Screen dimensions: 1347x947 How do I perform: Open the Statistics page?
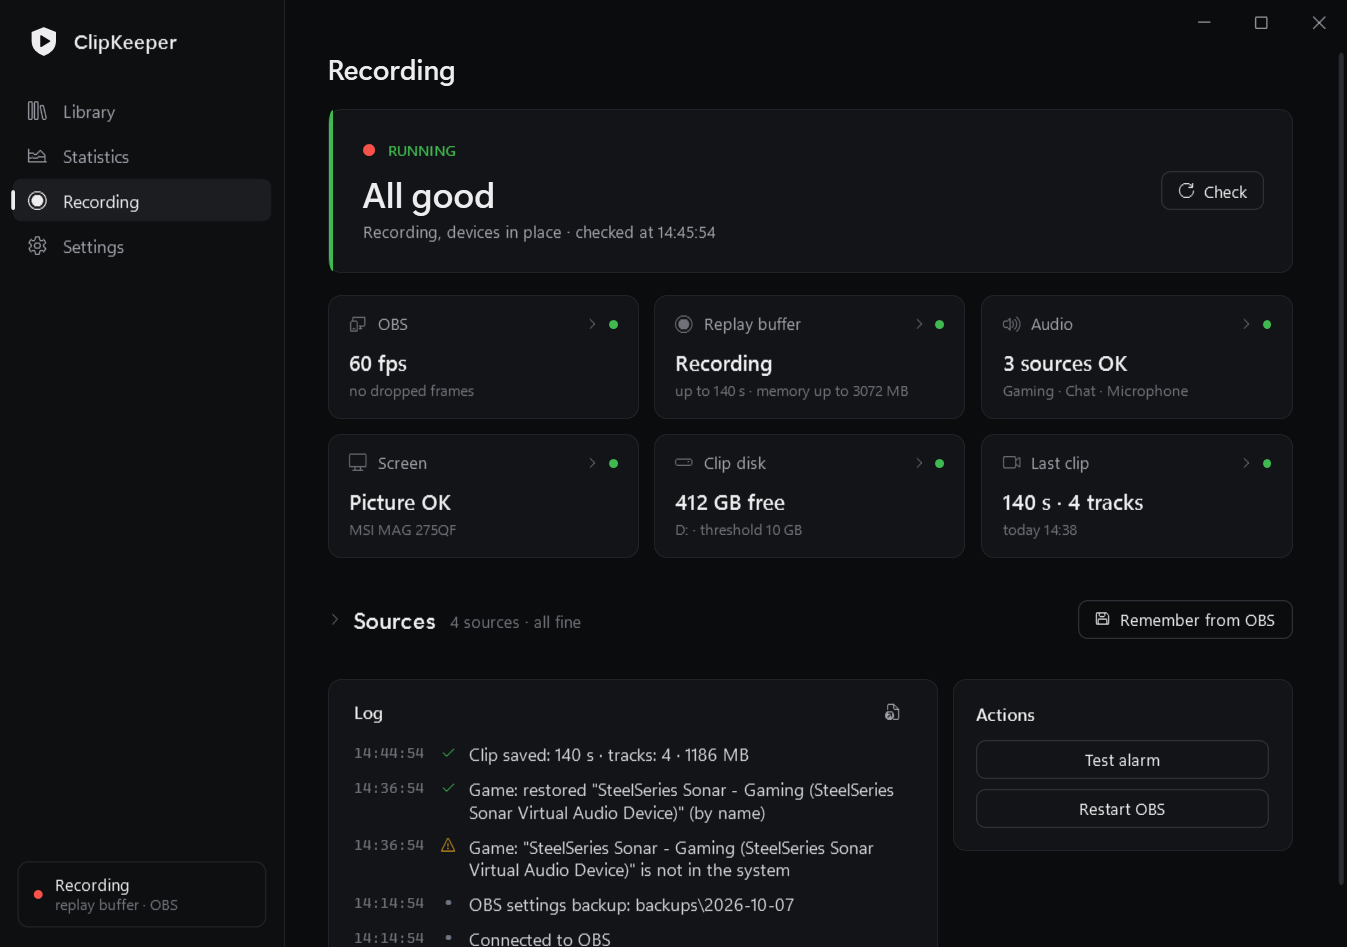click(x=142, y=156)
